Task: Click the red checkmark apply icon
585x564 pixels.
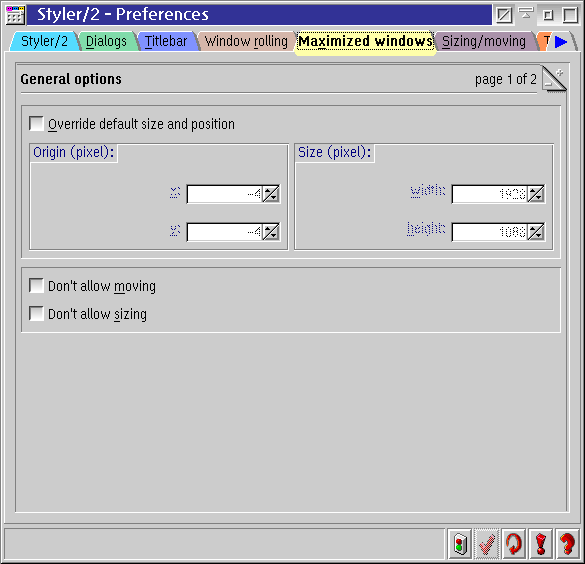Action: tap(487, 544)
